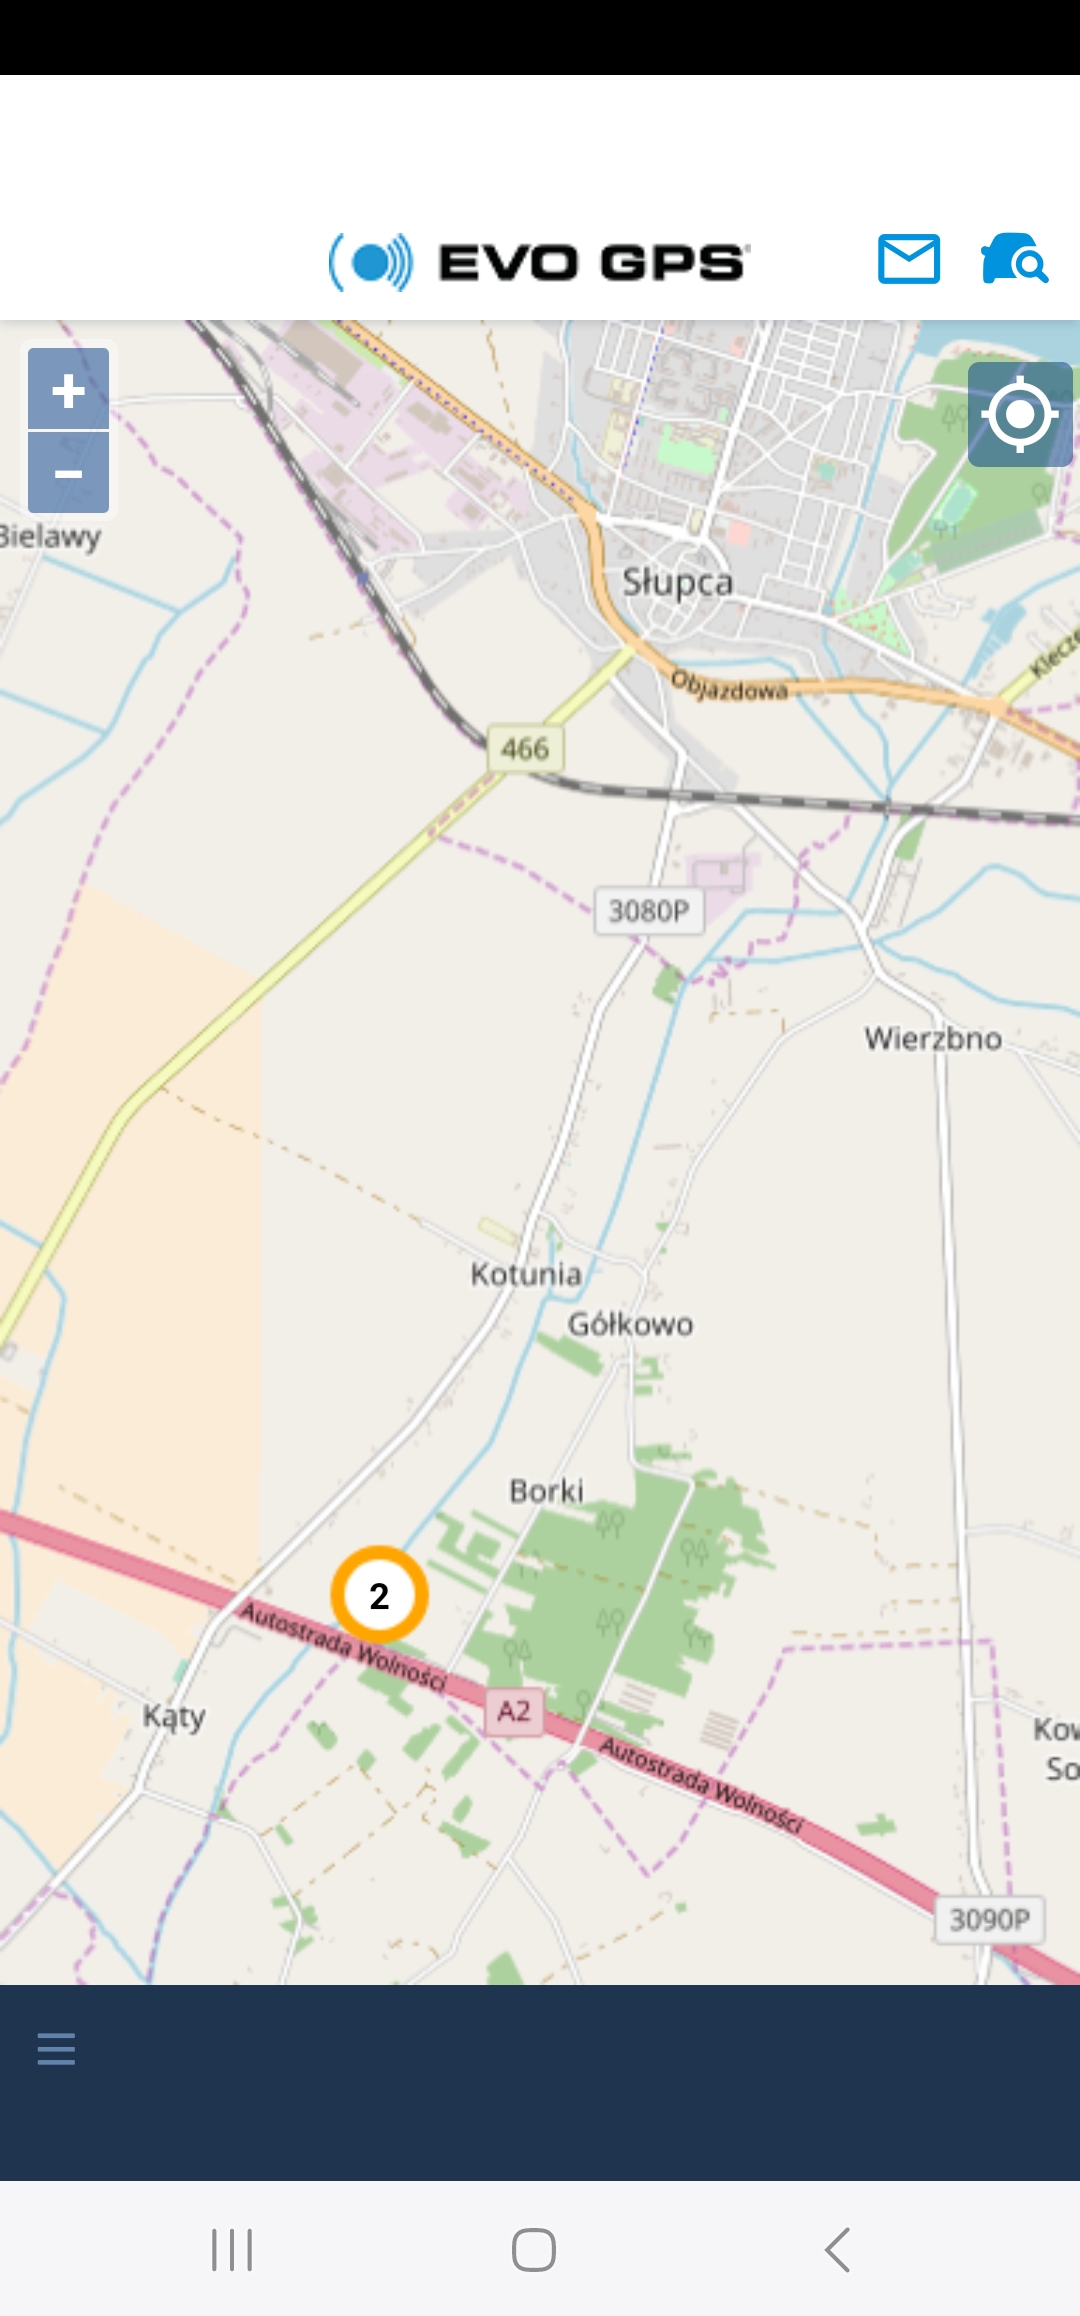The height and width of the screenshot is (2316, 1080).
Task: Tap the Android back button
Action: click(x=838, y=2249)
